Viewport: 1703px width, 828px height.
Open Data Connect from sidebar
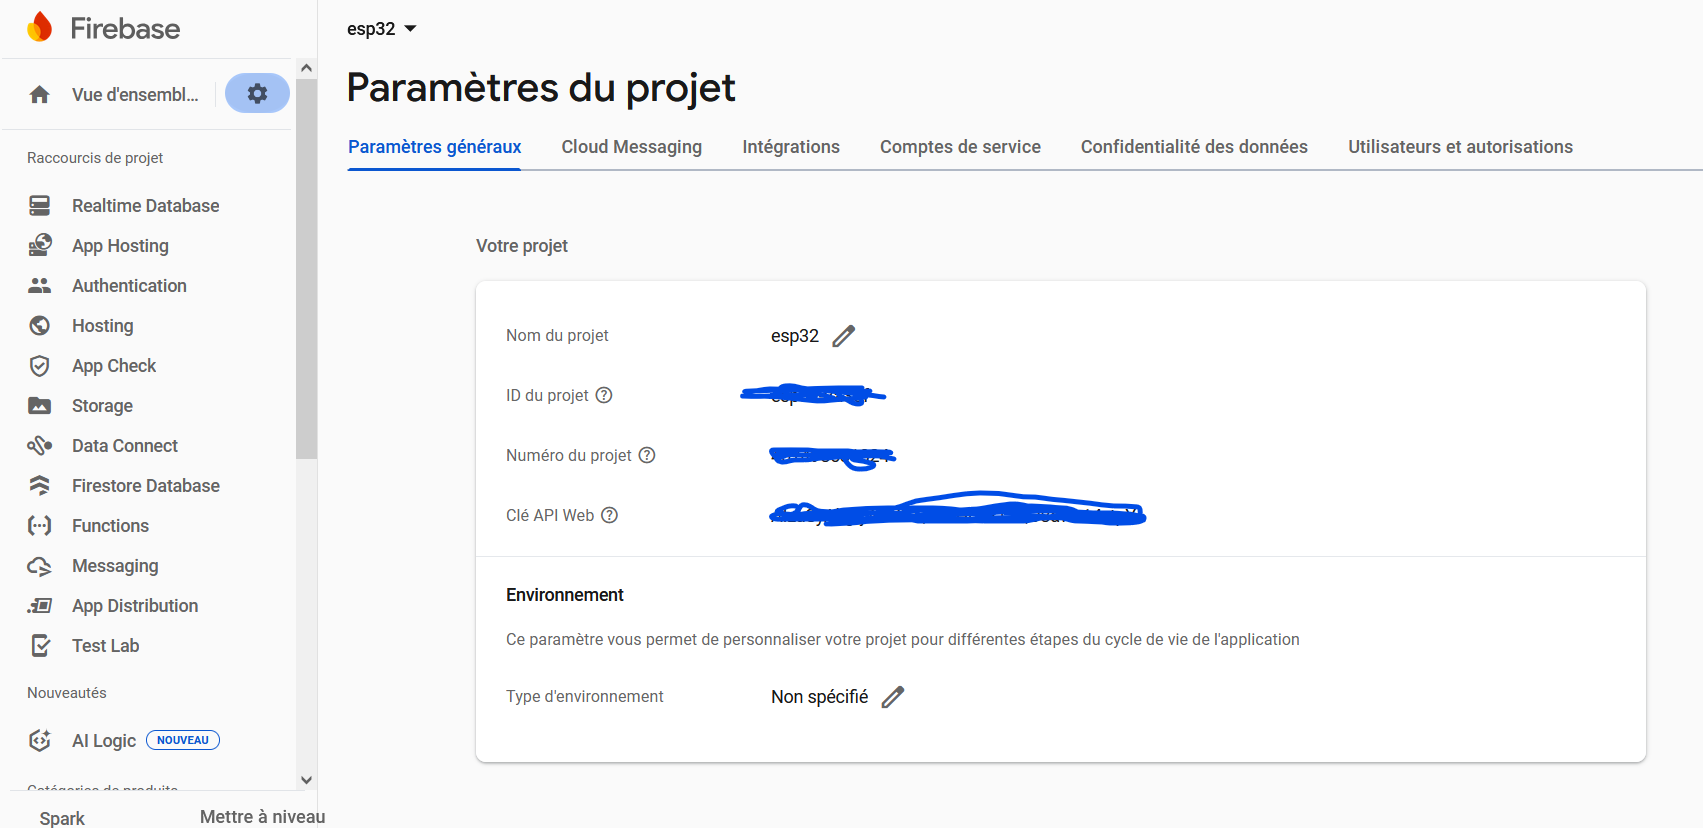pyautogui.click(x=125, y=446)
